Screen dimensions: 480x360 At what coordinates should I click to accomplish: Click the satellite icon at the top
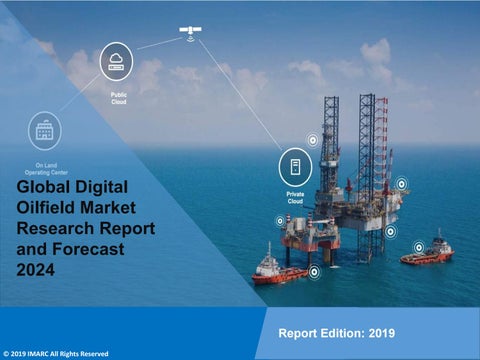pyautogui.click(x=190, y=33)
